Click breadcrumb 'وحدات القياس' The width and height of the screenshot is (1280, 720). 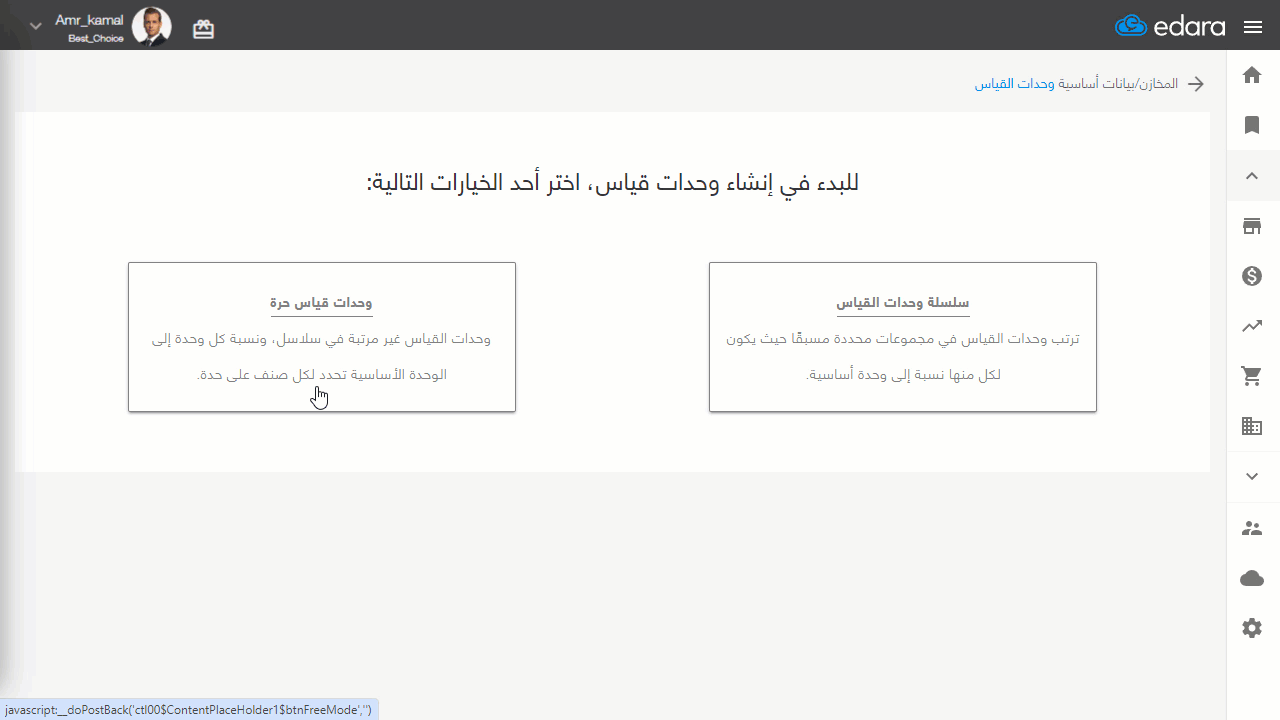click(x=1015, y=84)
